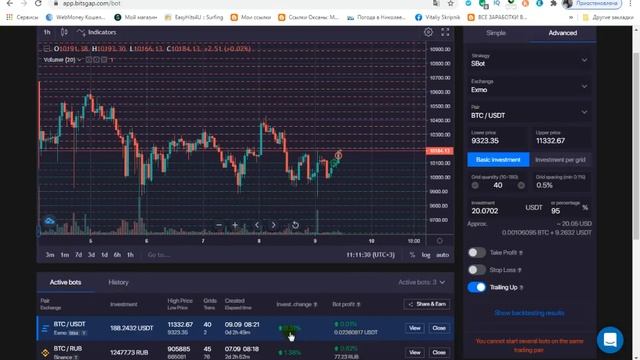640x360 pixels.
Task: Go back with browser back arrow
Action: 10,3
